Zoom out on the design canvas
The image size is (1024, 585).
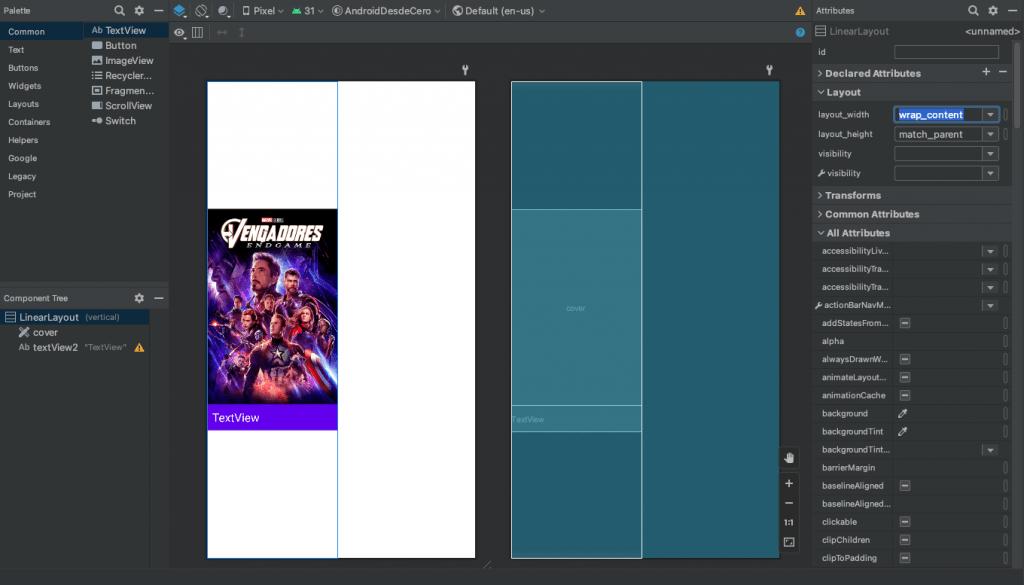(789, 503)
